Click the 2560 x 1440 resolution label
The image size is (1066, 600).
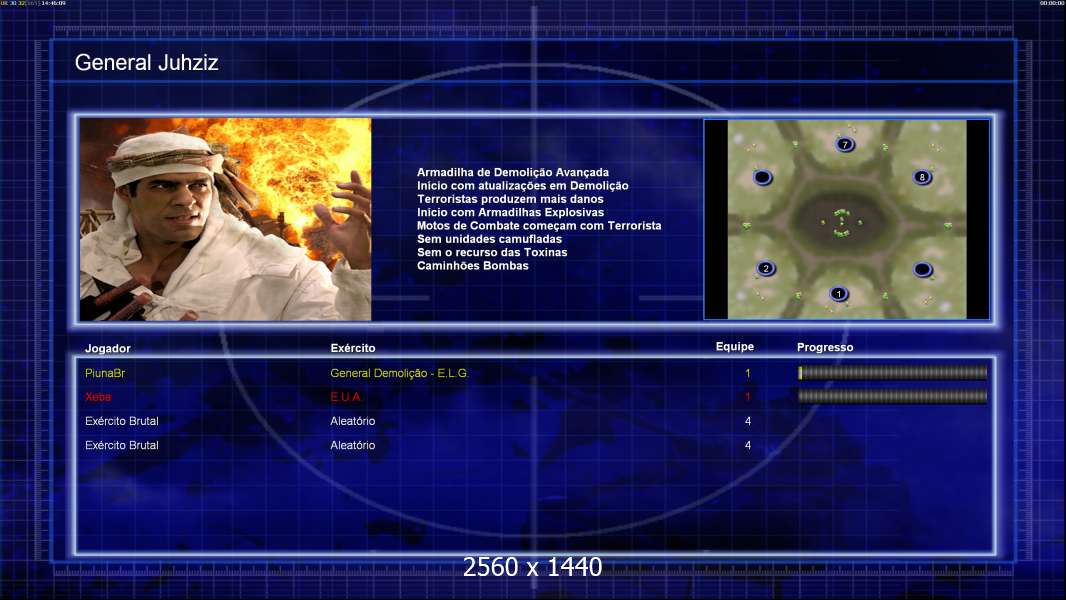coord(532,567)
